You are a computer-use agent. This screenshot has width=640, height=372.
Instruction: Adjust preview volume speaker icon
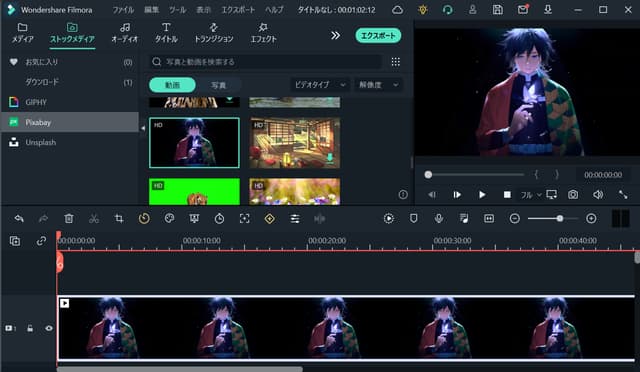598,195
